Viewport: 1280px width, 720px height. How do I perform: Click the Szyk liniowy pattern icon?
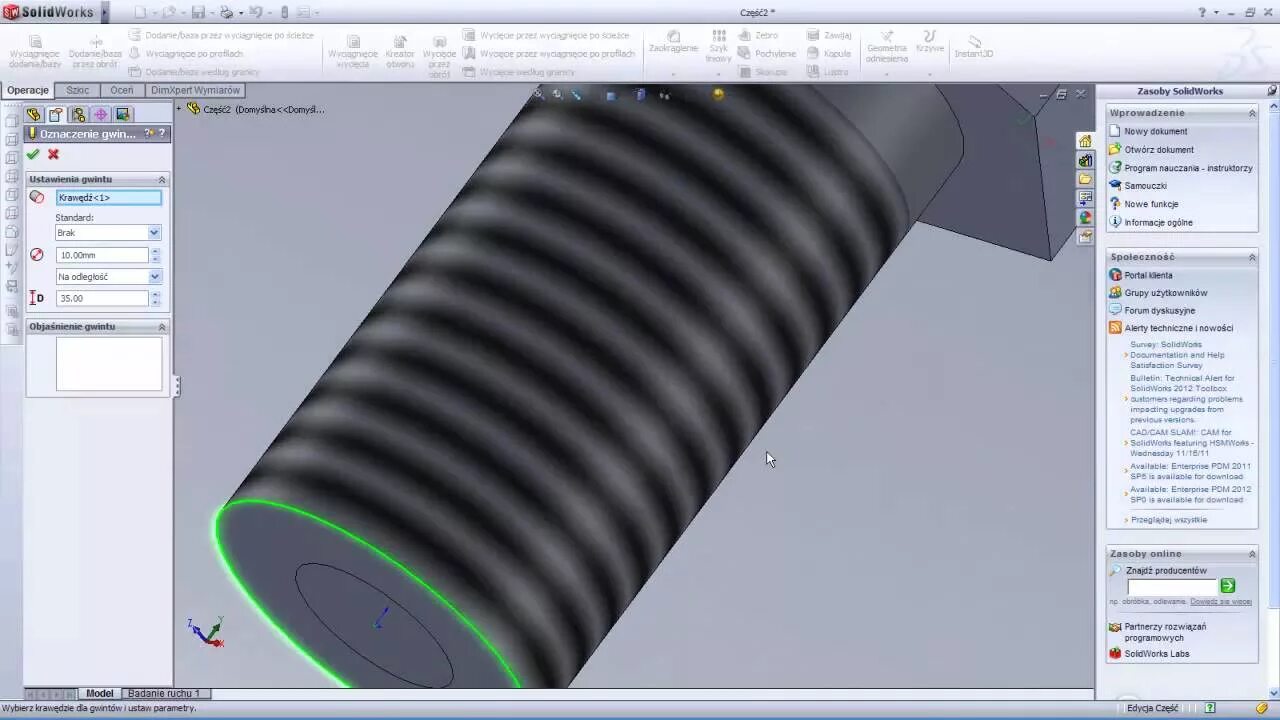coord(718,36)
